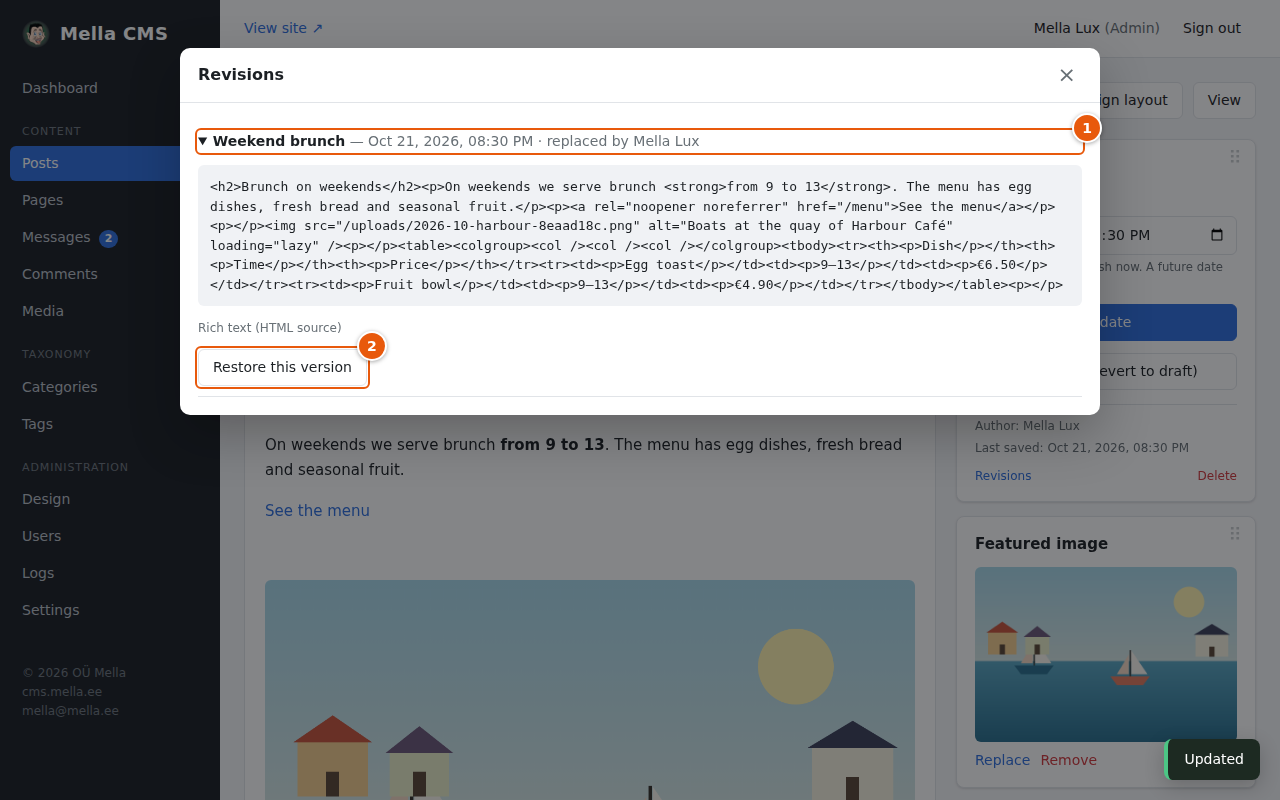This screenshot has width=1280, height=800.
Task: Close the Revisions dialog
Action: (x=1066, y=75)
